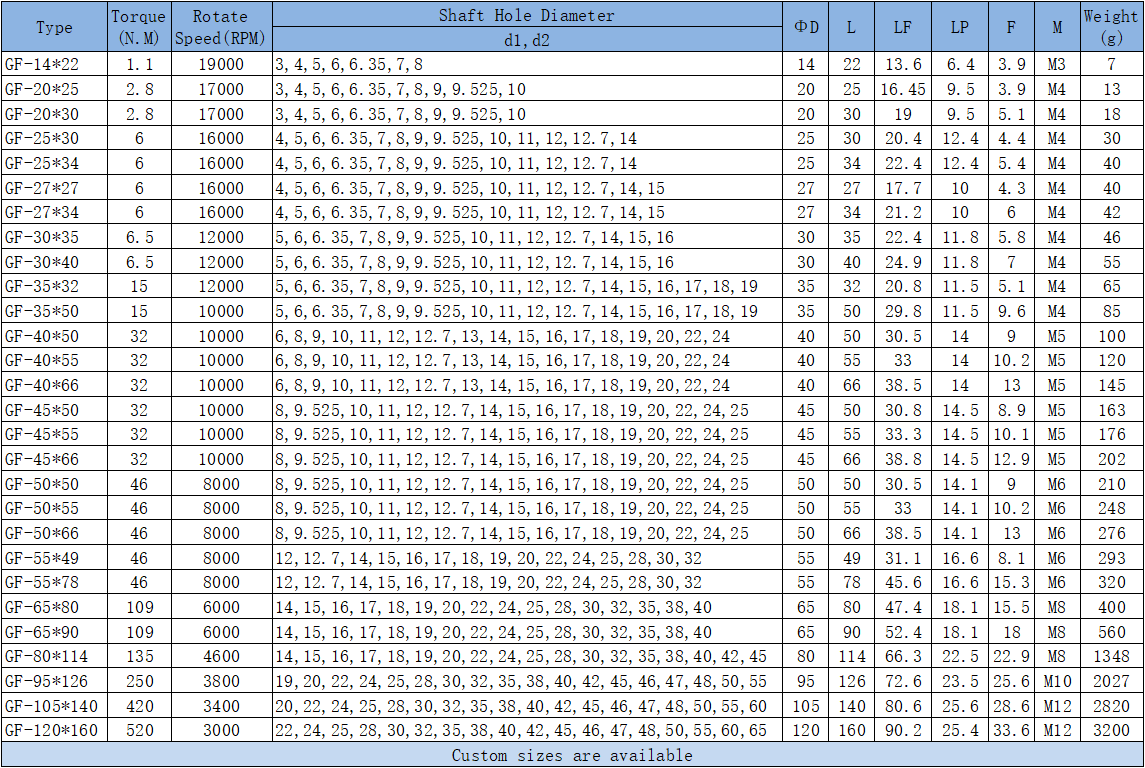Click the weight value 1348
Image resolution: width=1145 pixels, height=768 pixels.
(1111, 656)
